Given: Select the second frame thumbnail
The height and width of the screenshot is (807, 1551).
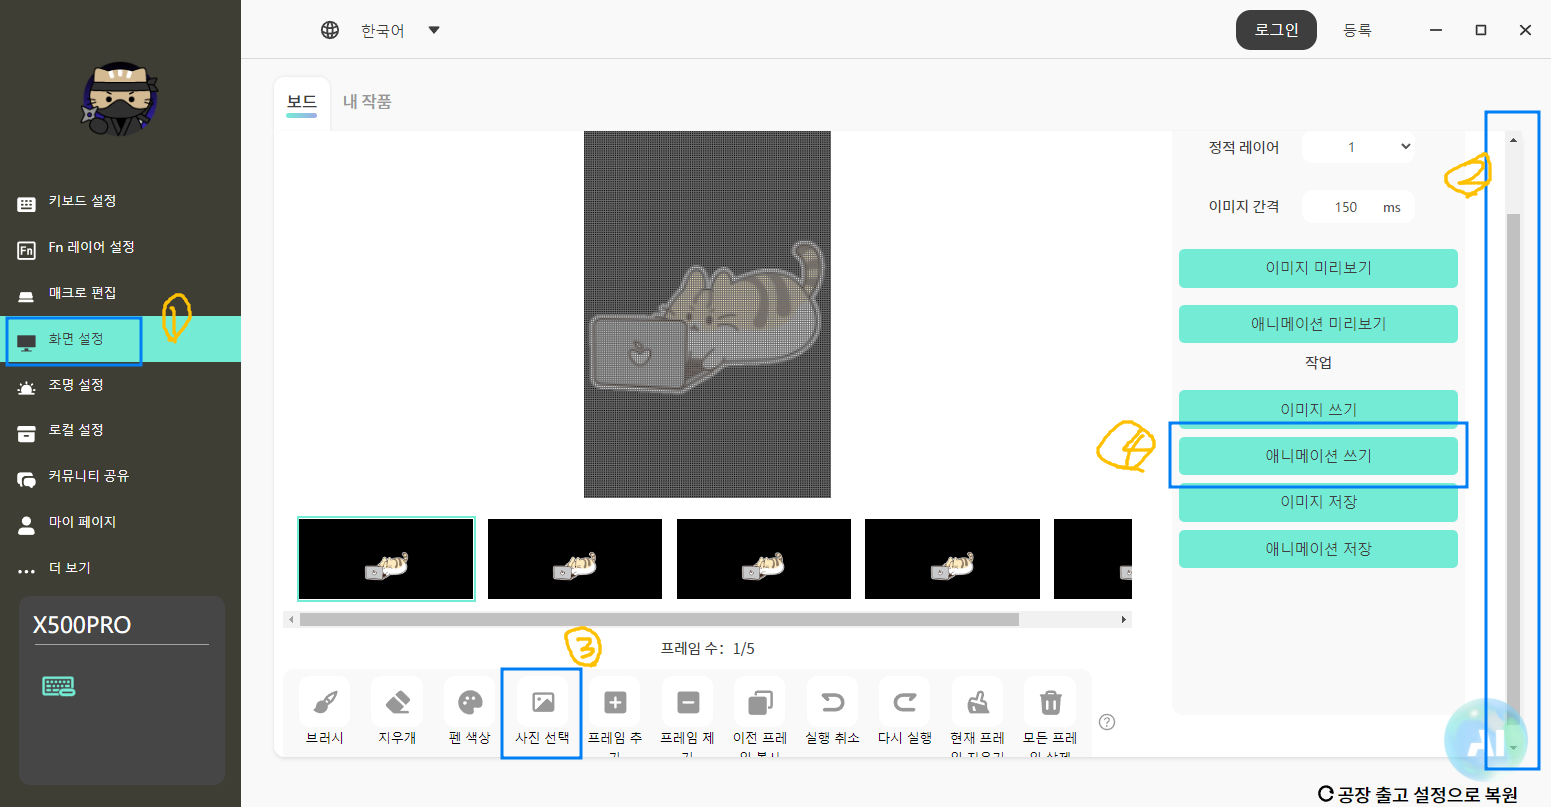Looking at the screenshot, I should [x=575, y=559].
